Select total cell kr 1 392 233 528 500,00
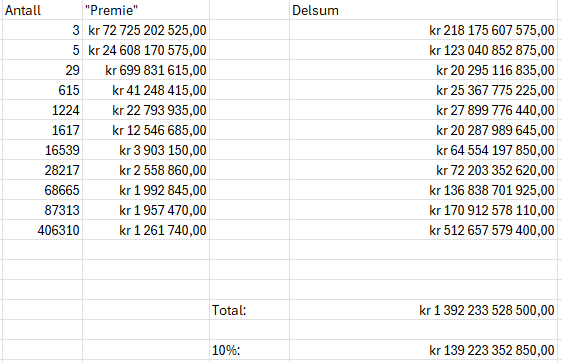 [x=423, y=310]
